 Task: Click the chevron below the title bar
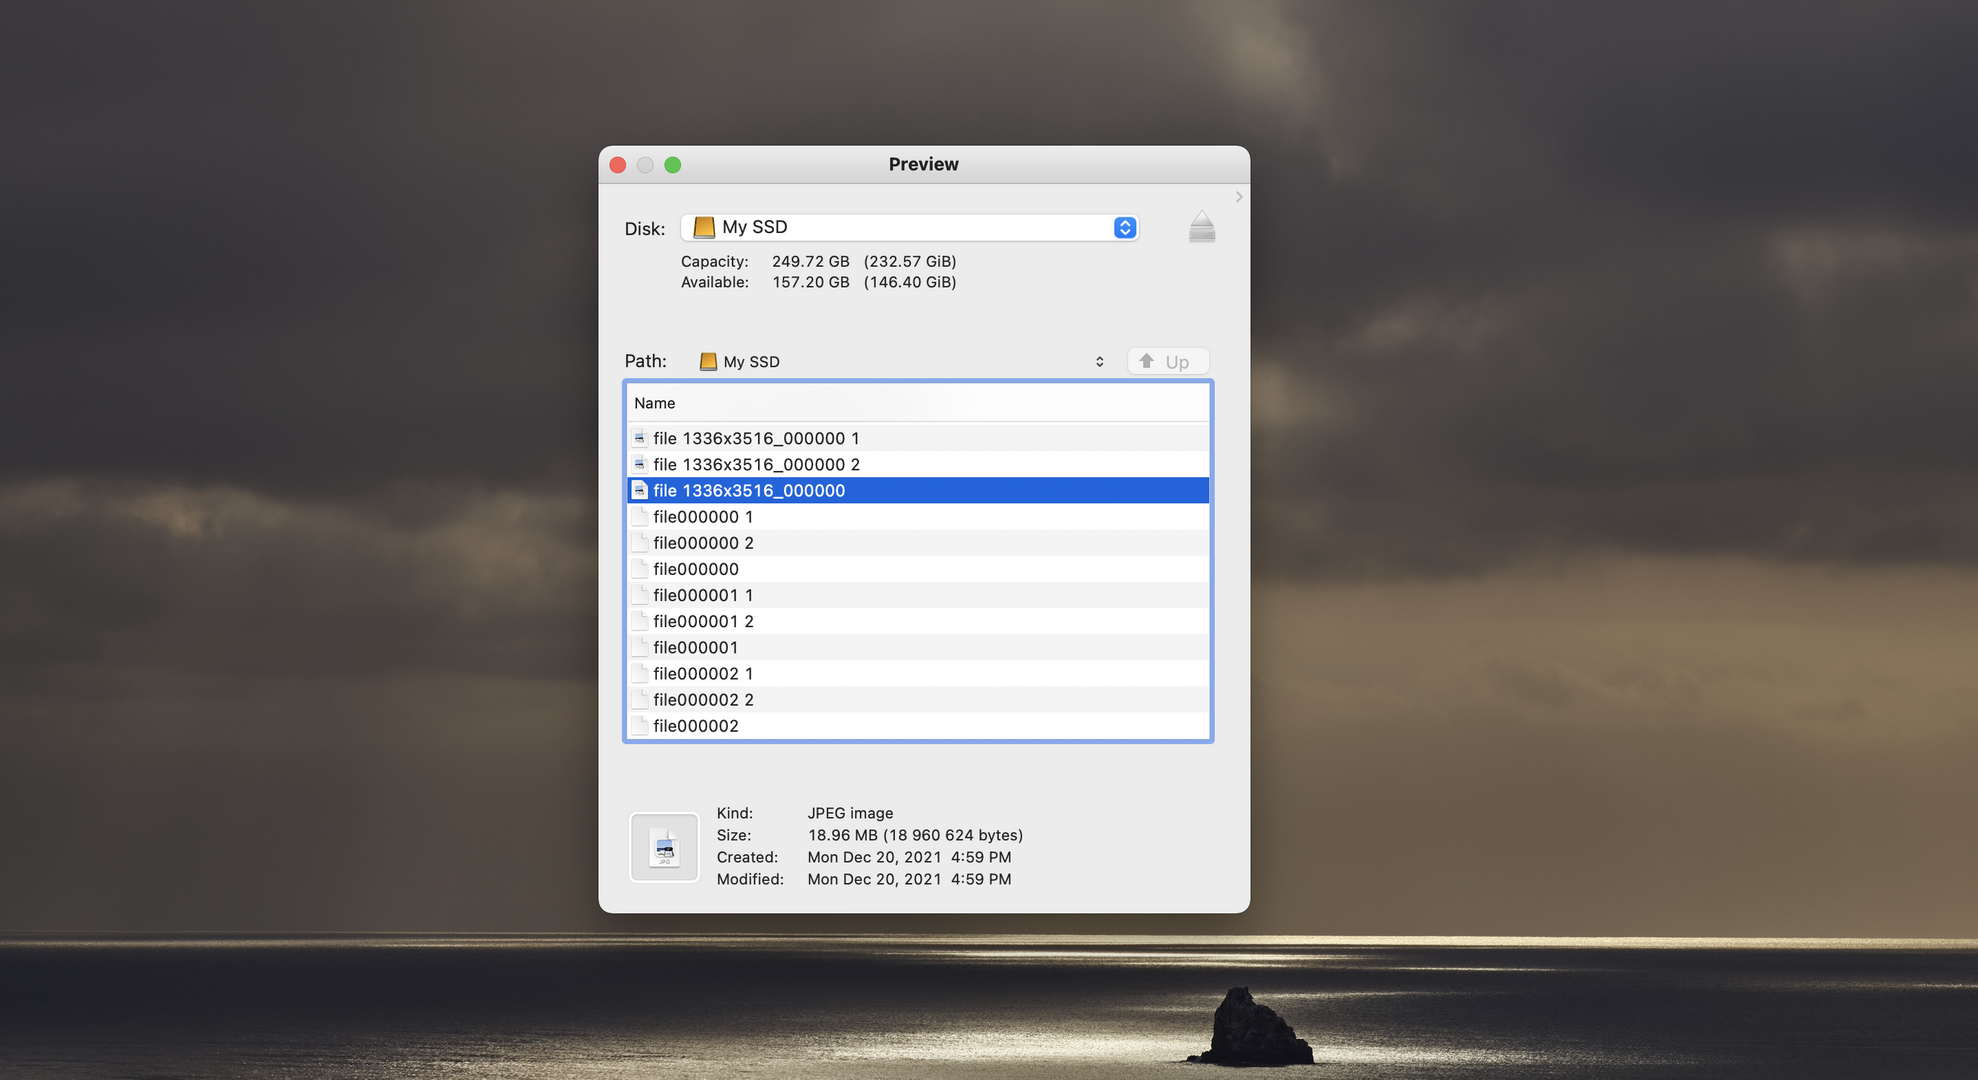pyautogui.click(x=1239, y=197)
